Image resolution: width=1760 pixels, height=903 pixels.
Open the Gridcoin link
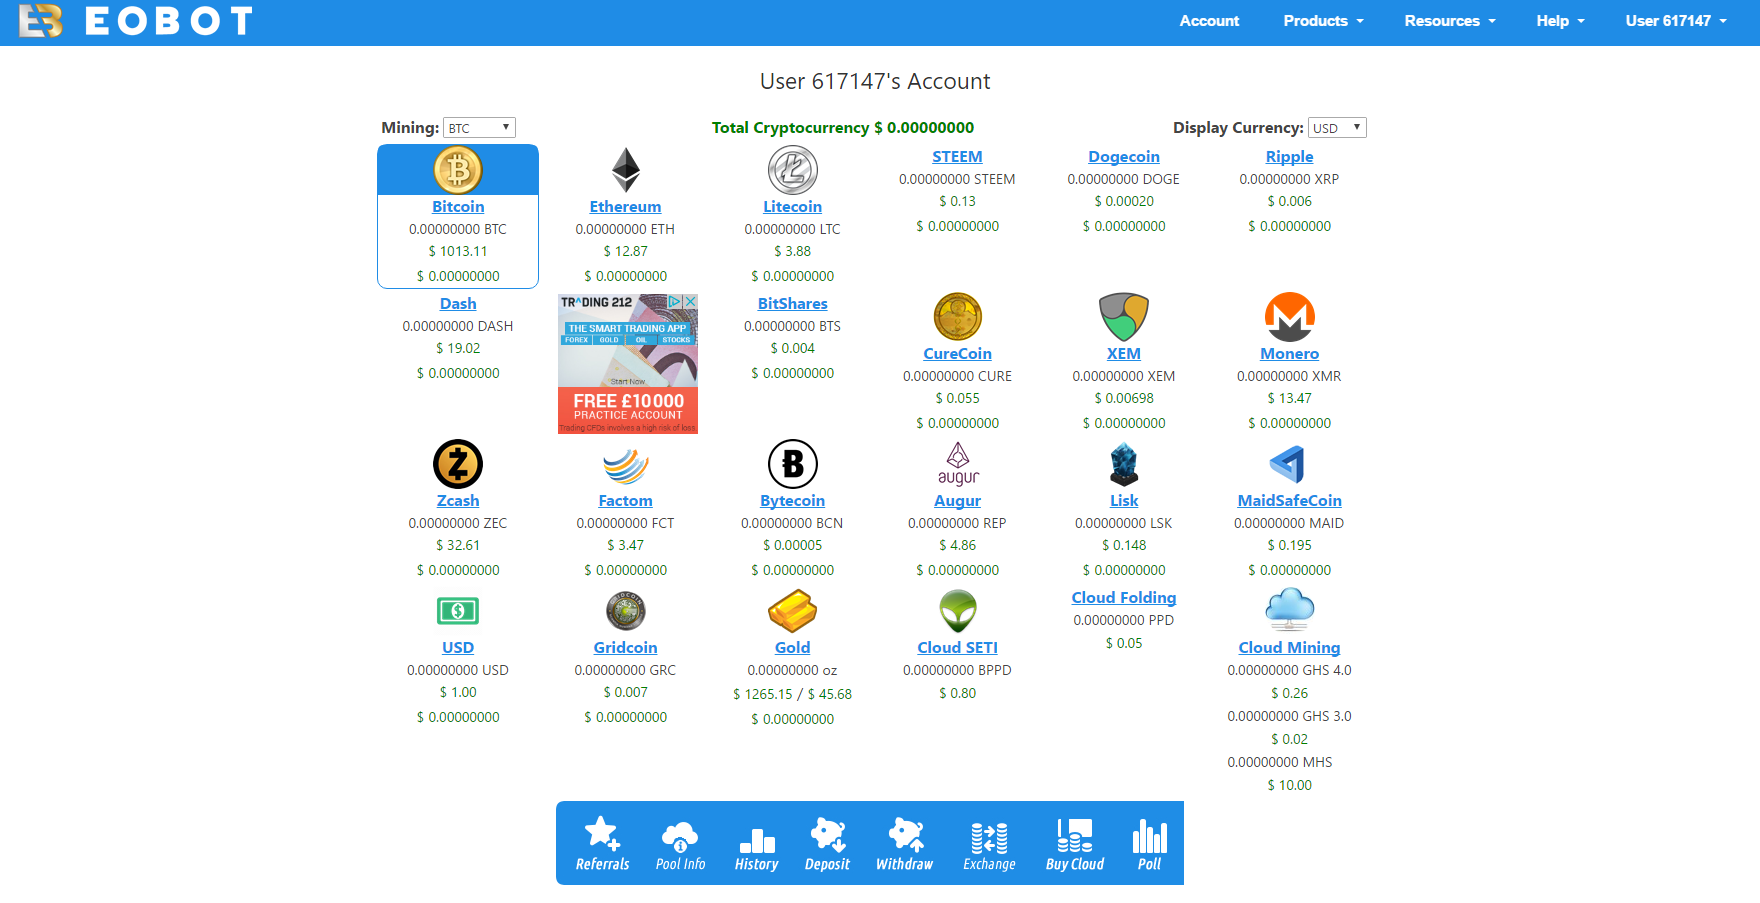click(626, 648)
